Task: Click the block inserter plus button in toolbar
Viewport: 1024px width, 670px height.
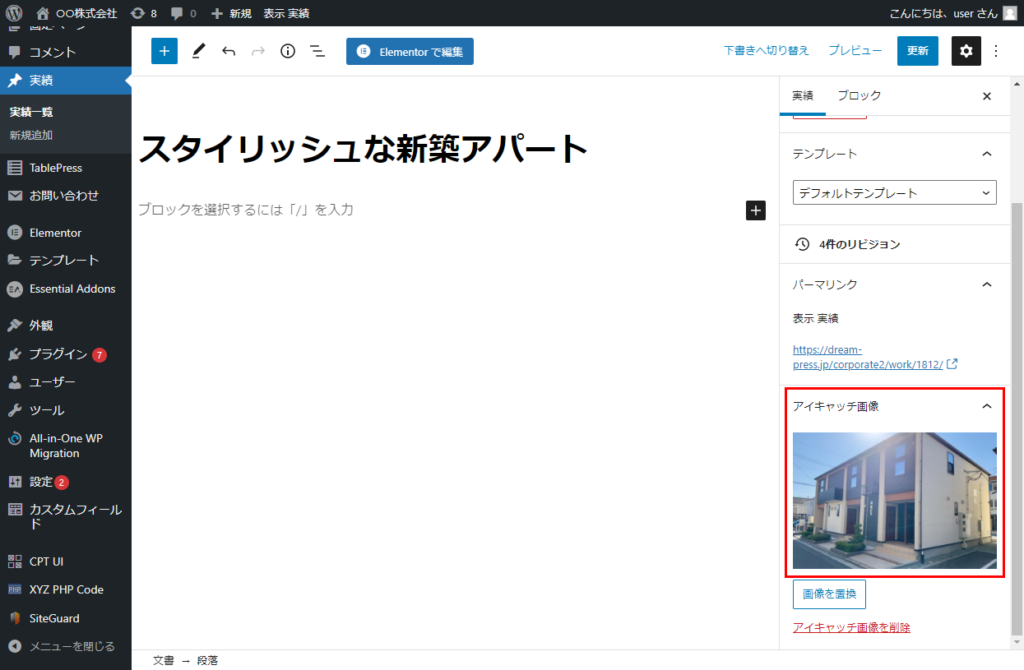Action: [164, 51]
